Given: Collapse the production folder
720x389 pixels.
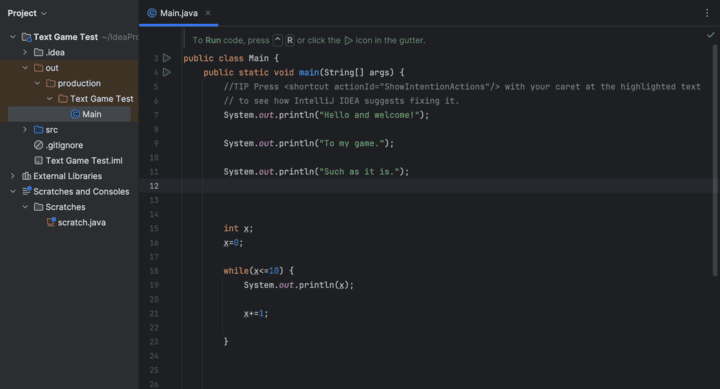Looking at the screenshot, I should (x=37, y=83).
